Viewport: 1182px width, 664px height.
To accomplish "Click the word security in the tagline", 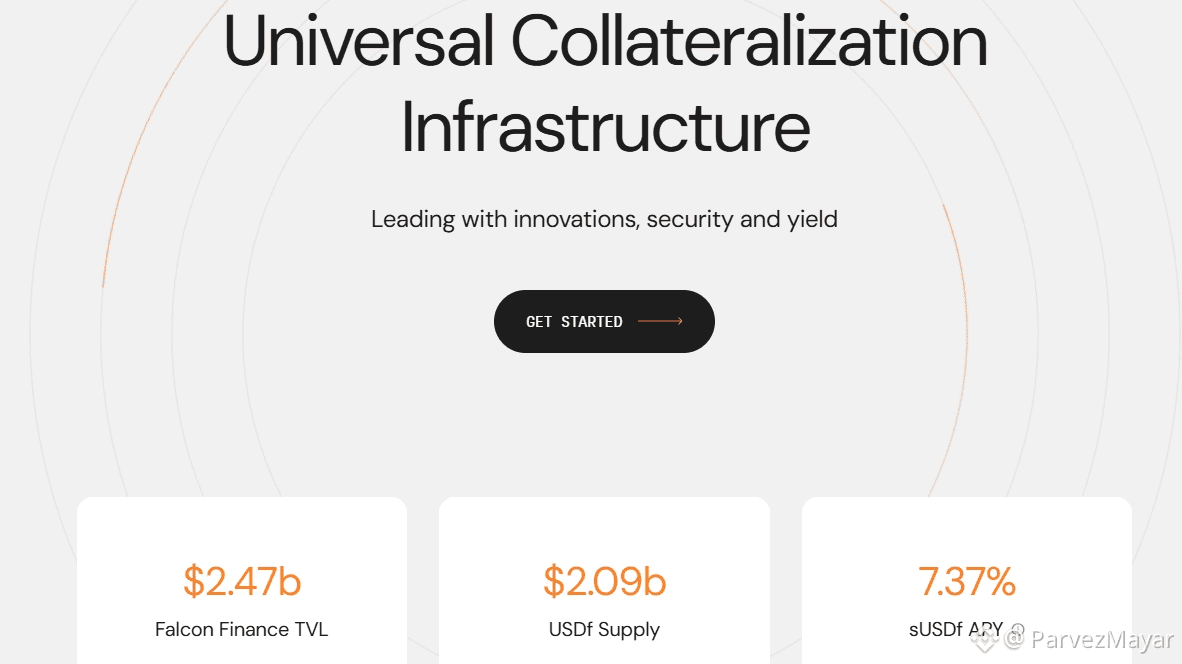I will click(690, 219).
